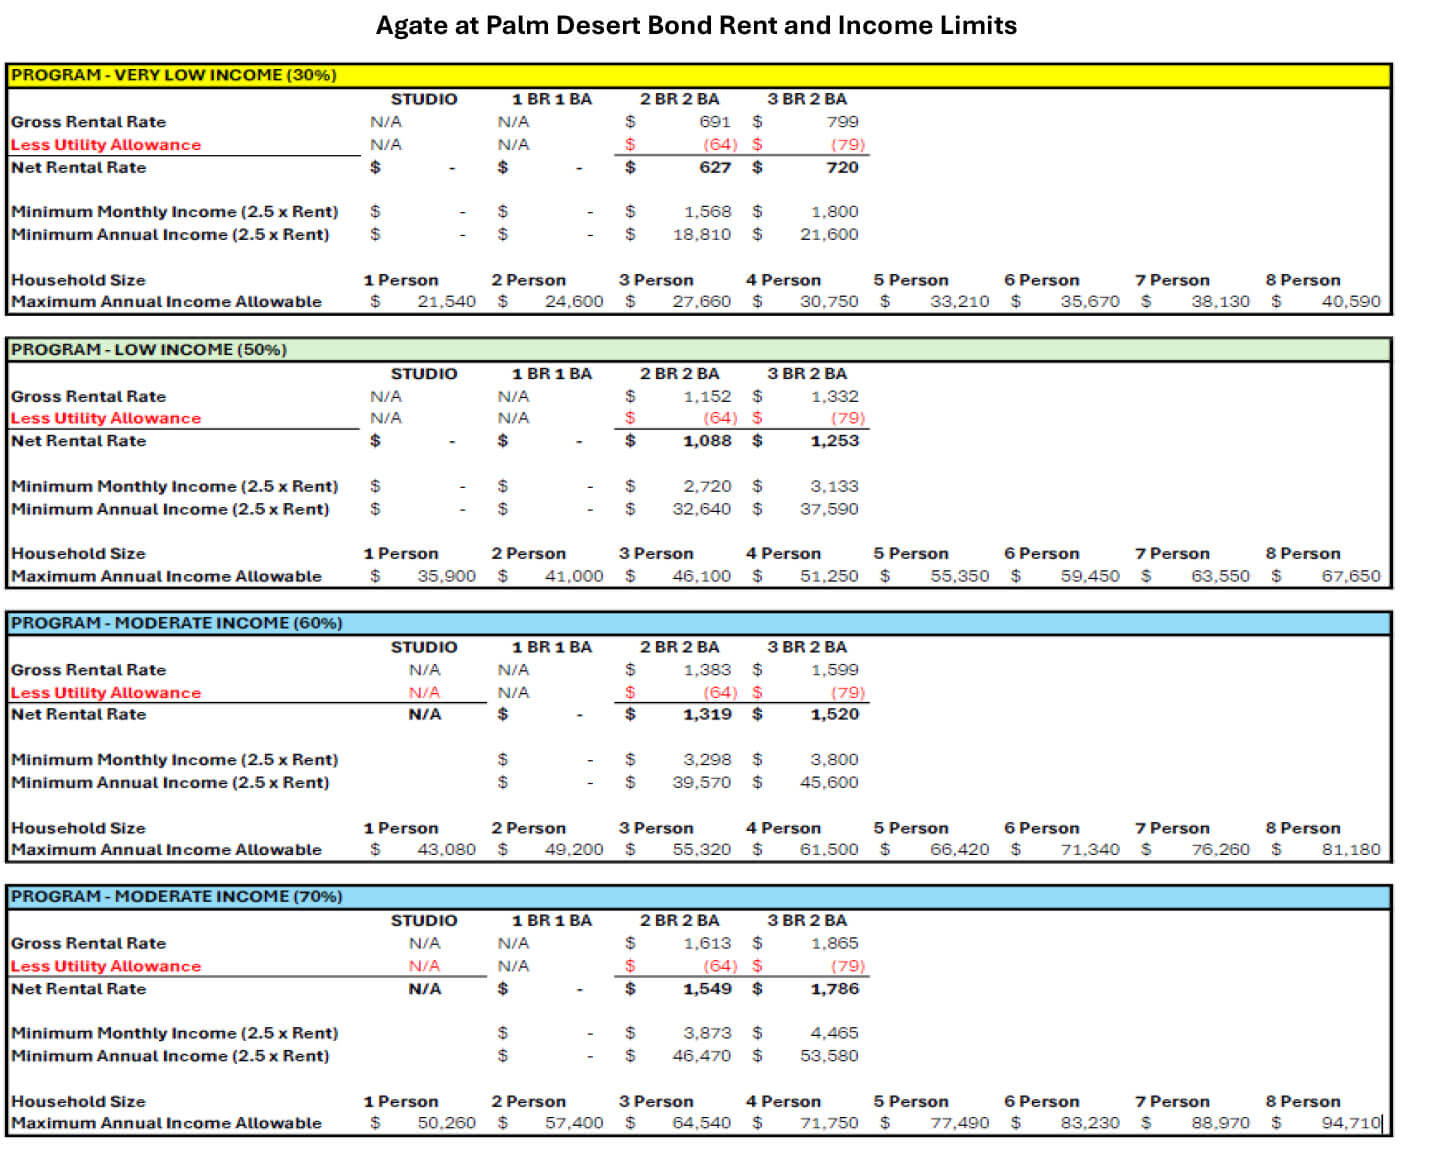The height and width of the screenshot is (1150, 1436).
Task: Click the 71,750 four-person income limit
Action: pos(829,1124)
